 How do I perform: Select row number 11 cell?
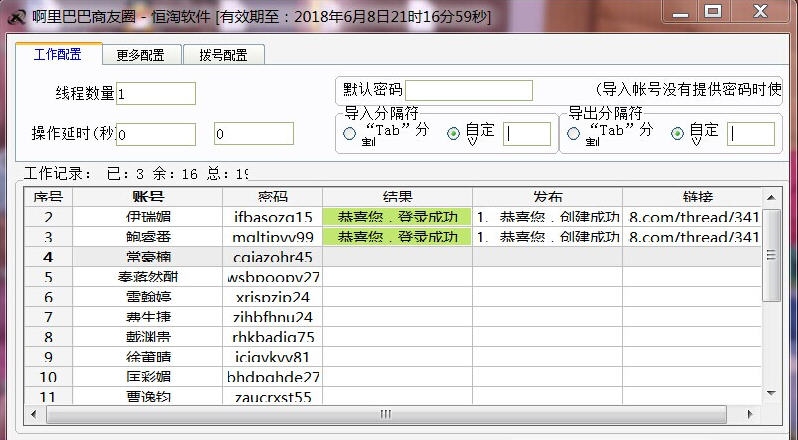(48, 396)
